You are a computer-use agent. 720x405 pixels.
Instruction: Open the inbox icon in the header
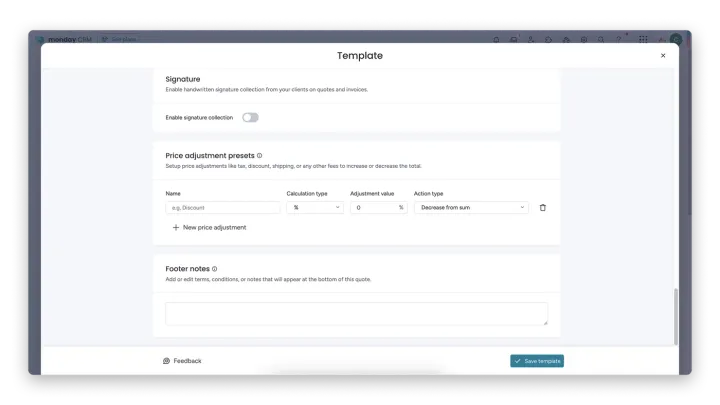pyautogui.click(x=513, y=39)
